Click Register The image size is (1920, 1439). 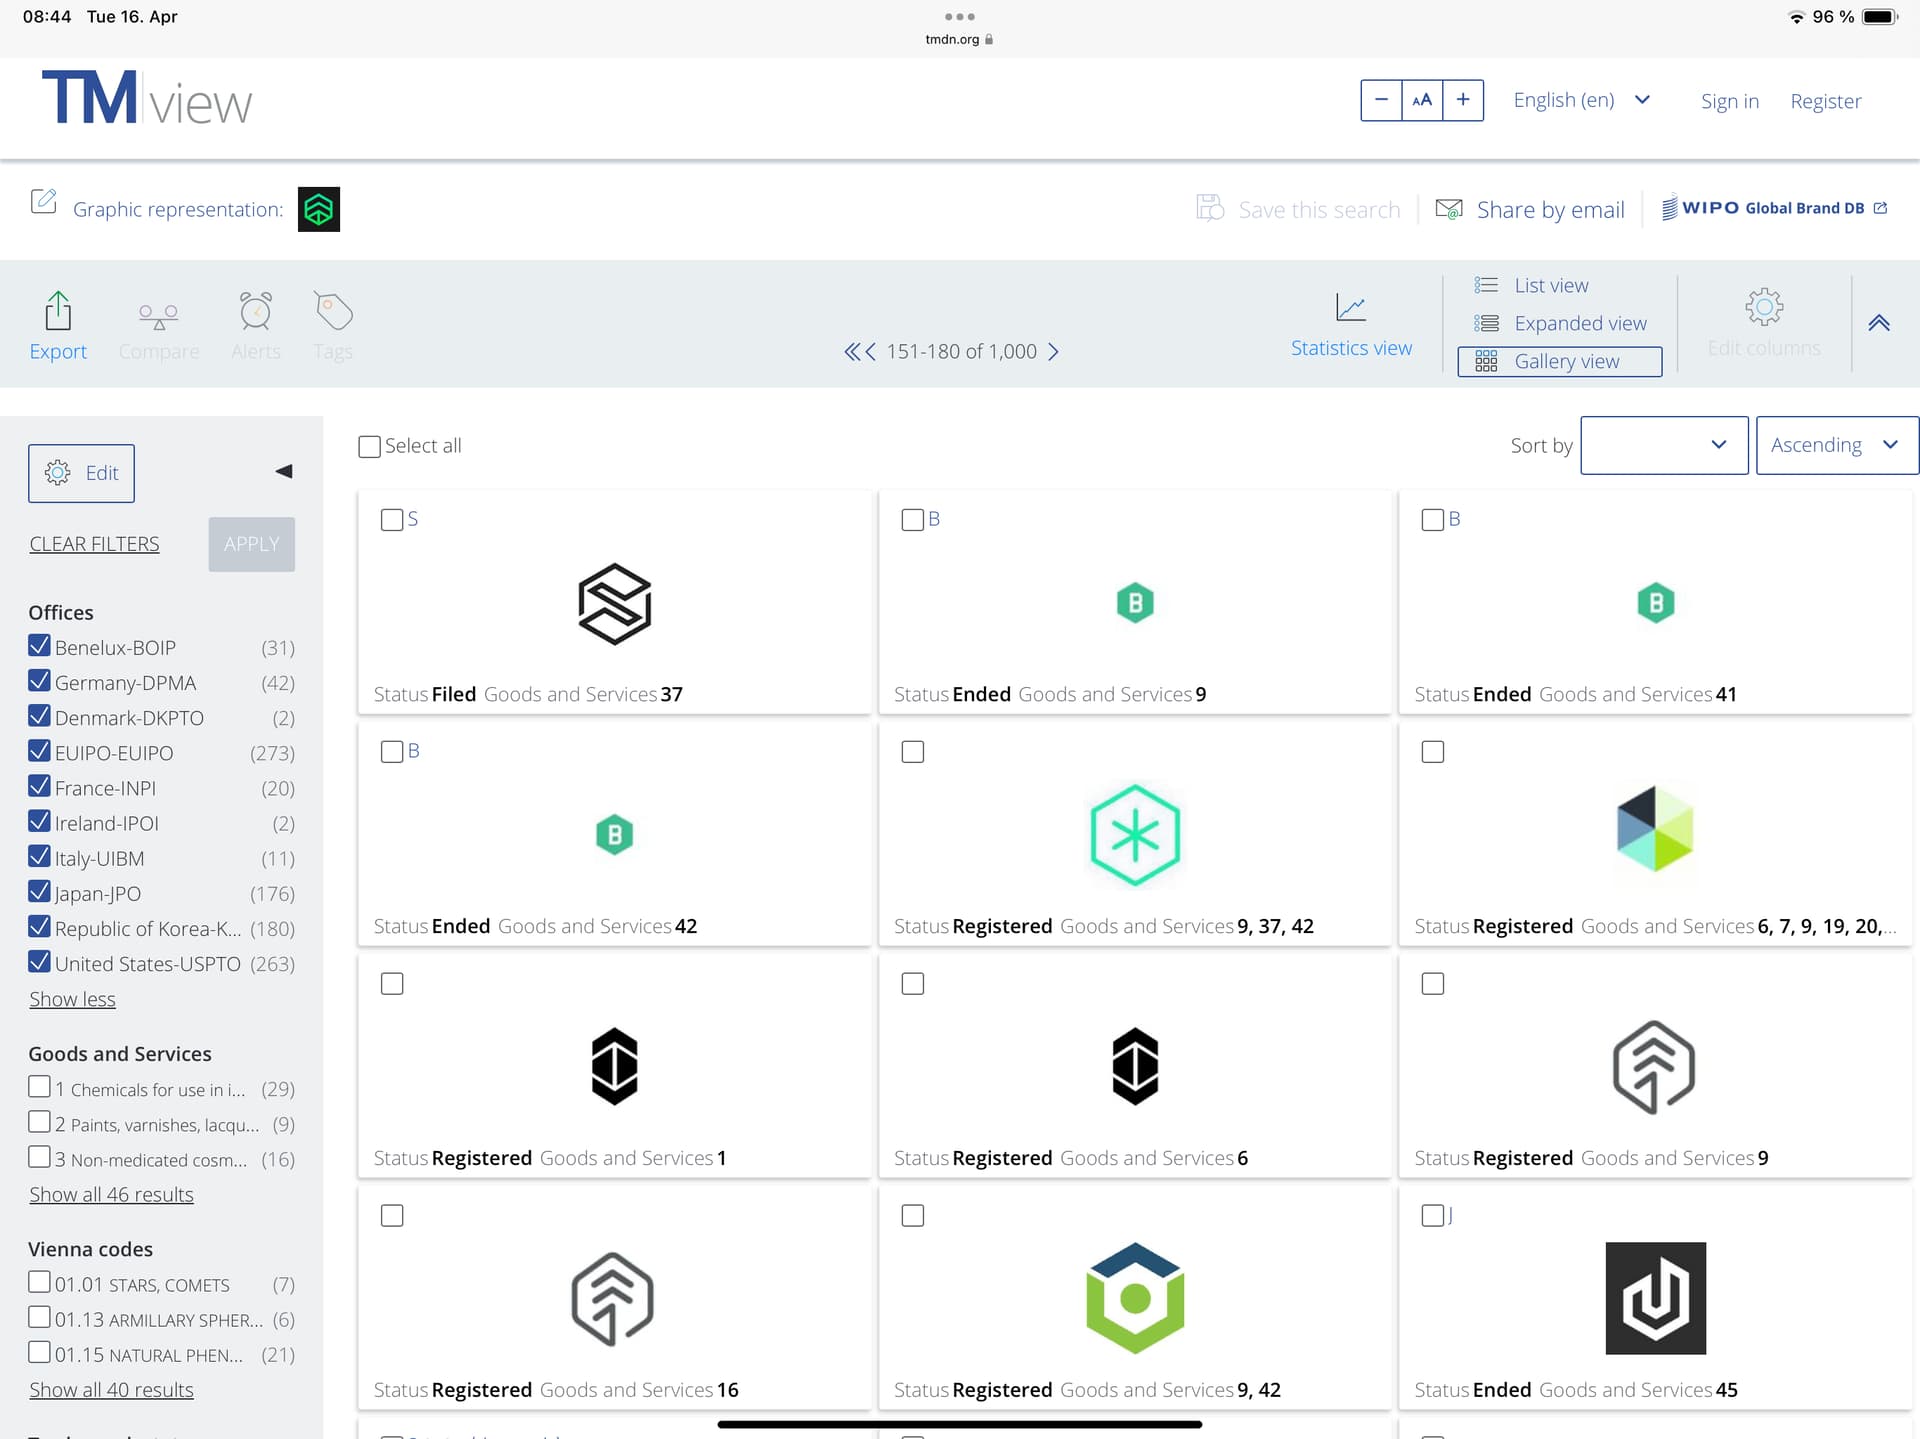click(1825, 101)
